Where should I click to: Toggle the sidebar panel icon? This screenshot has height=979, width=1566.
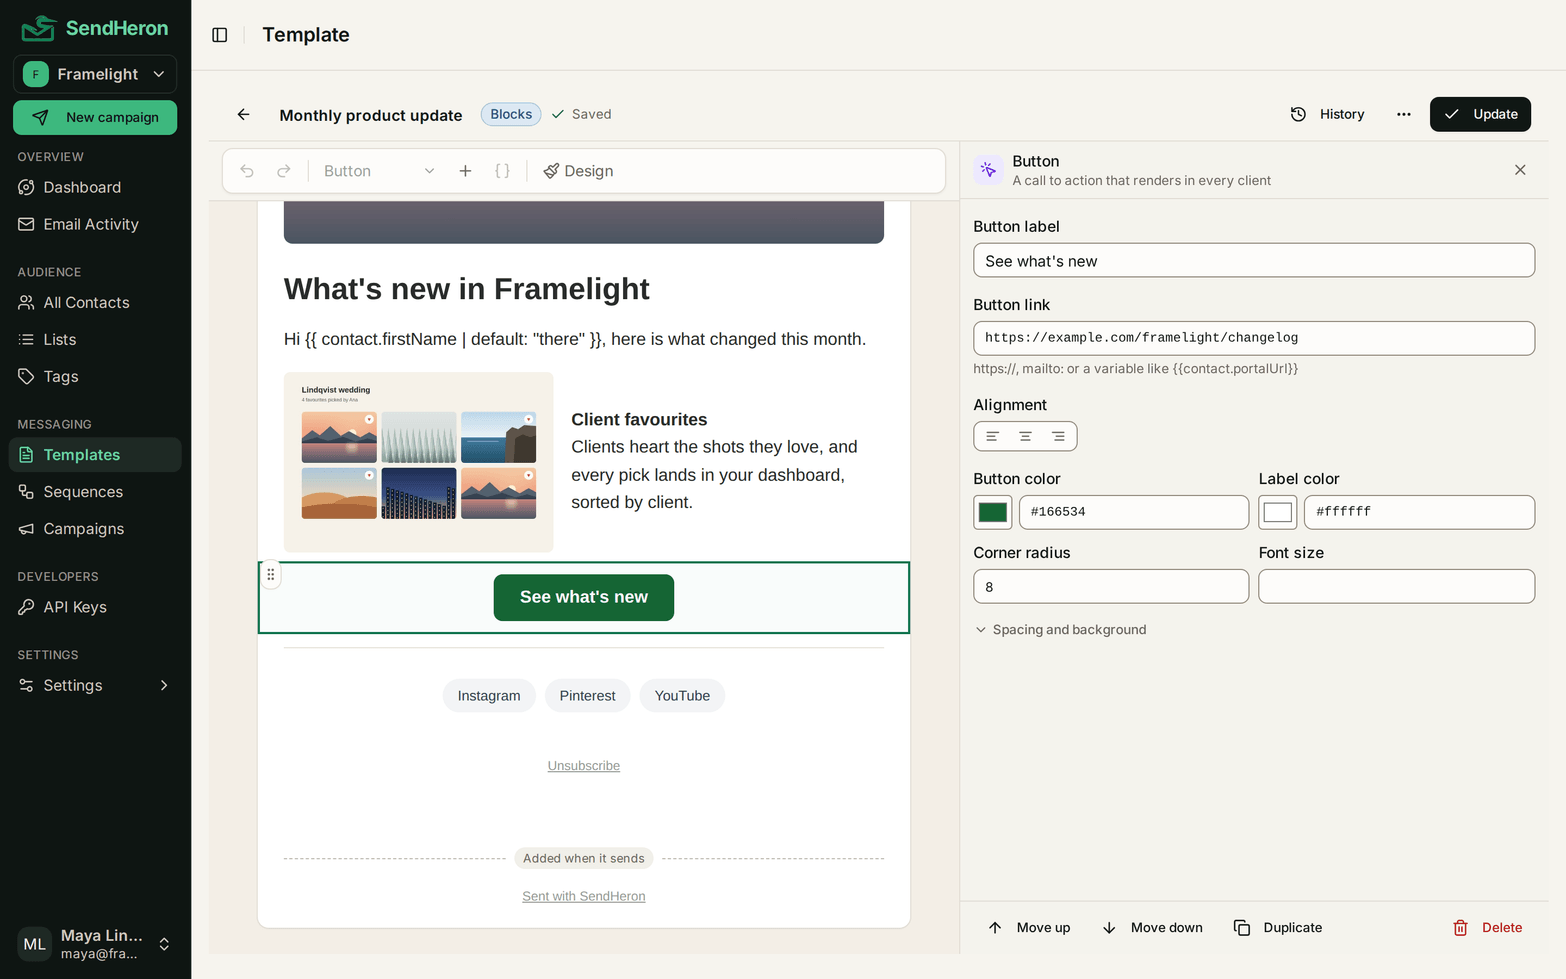220,35
